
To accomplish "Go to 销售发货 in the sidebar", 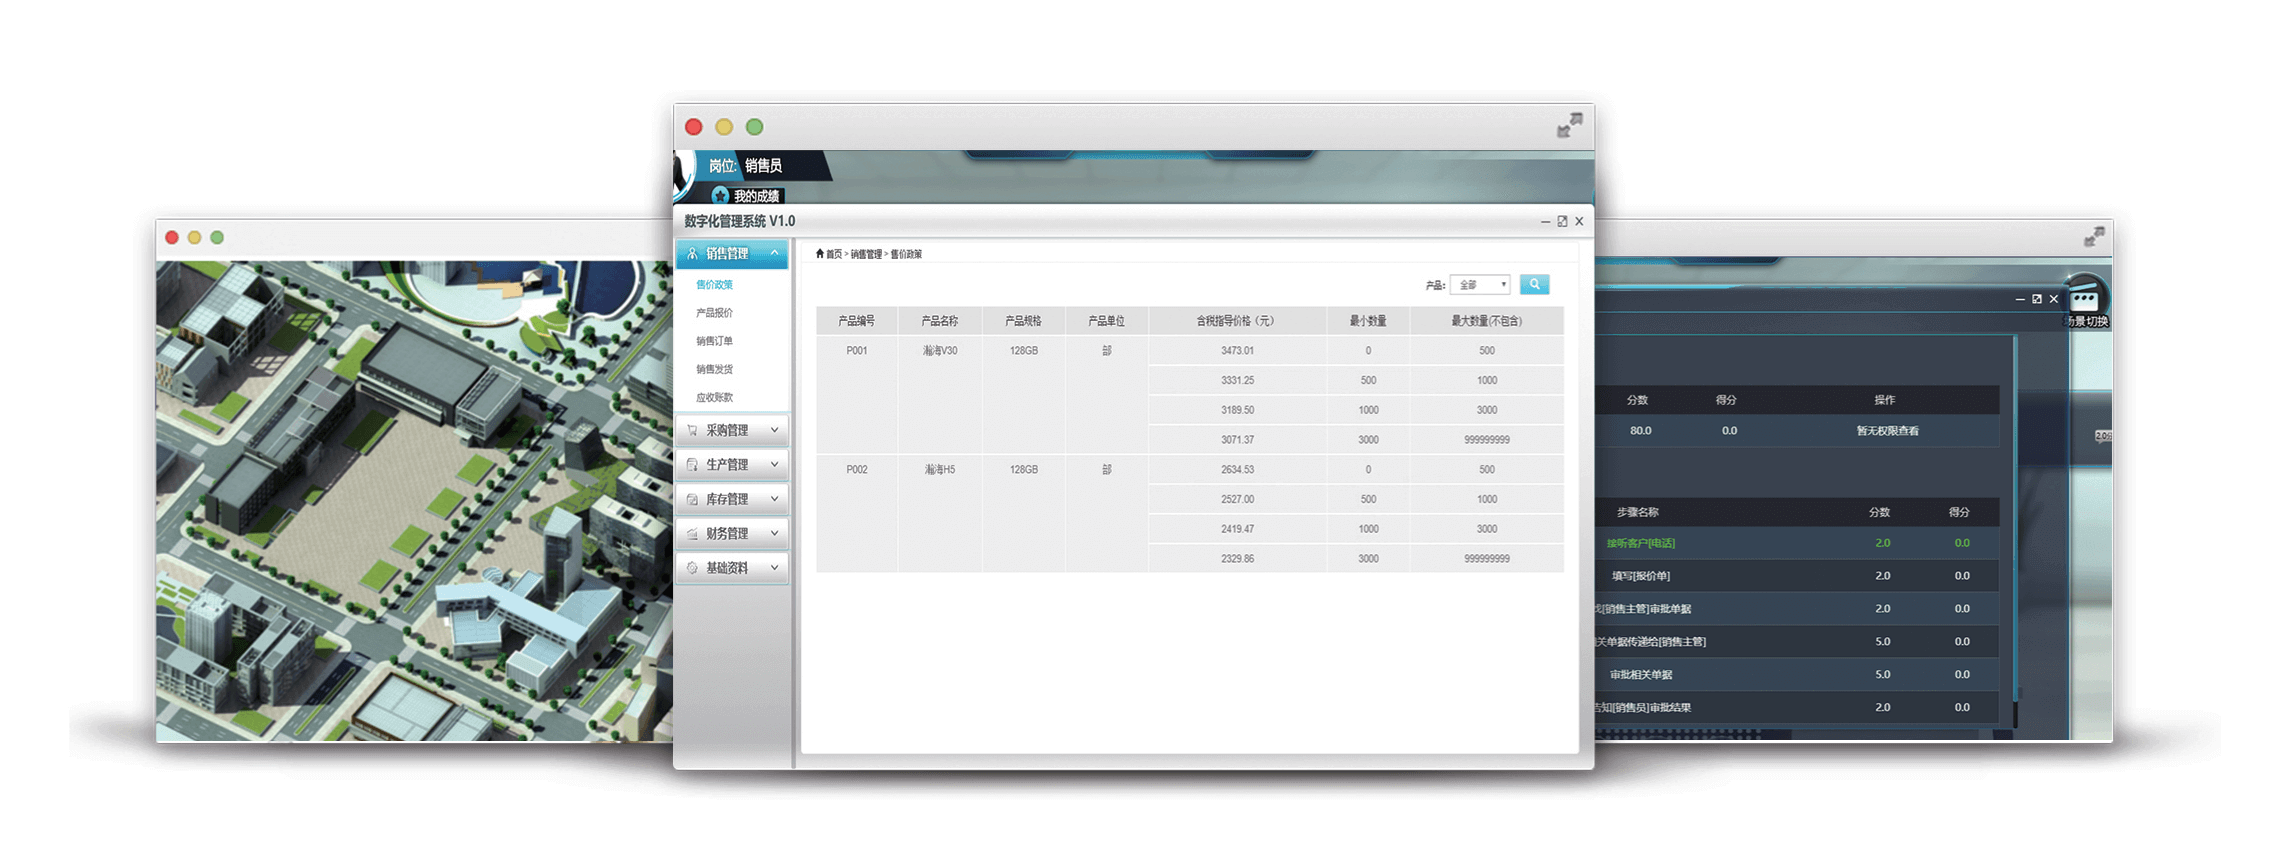I will point(714,369).
